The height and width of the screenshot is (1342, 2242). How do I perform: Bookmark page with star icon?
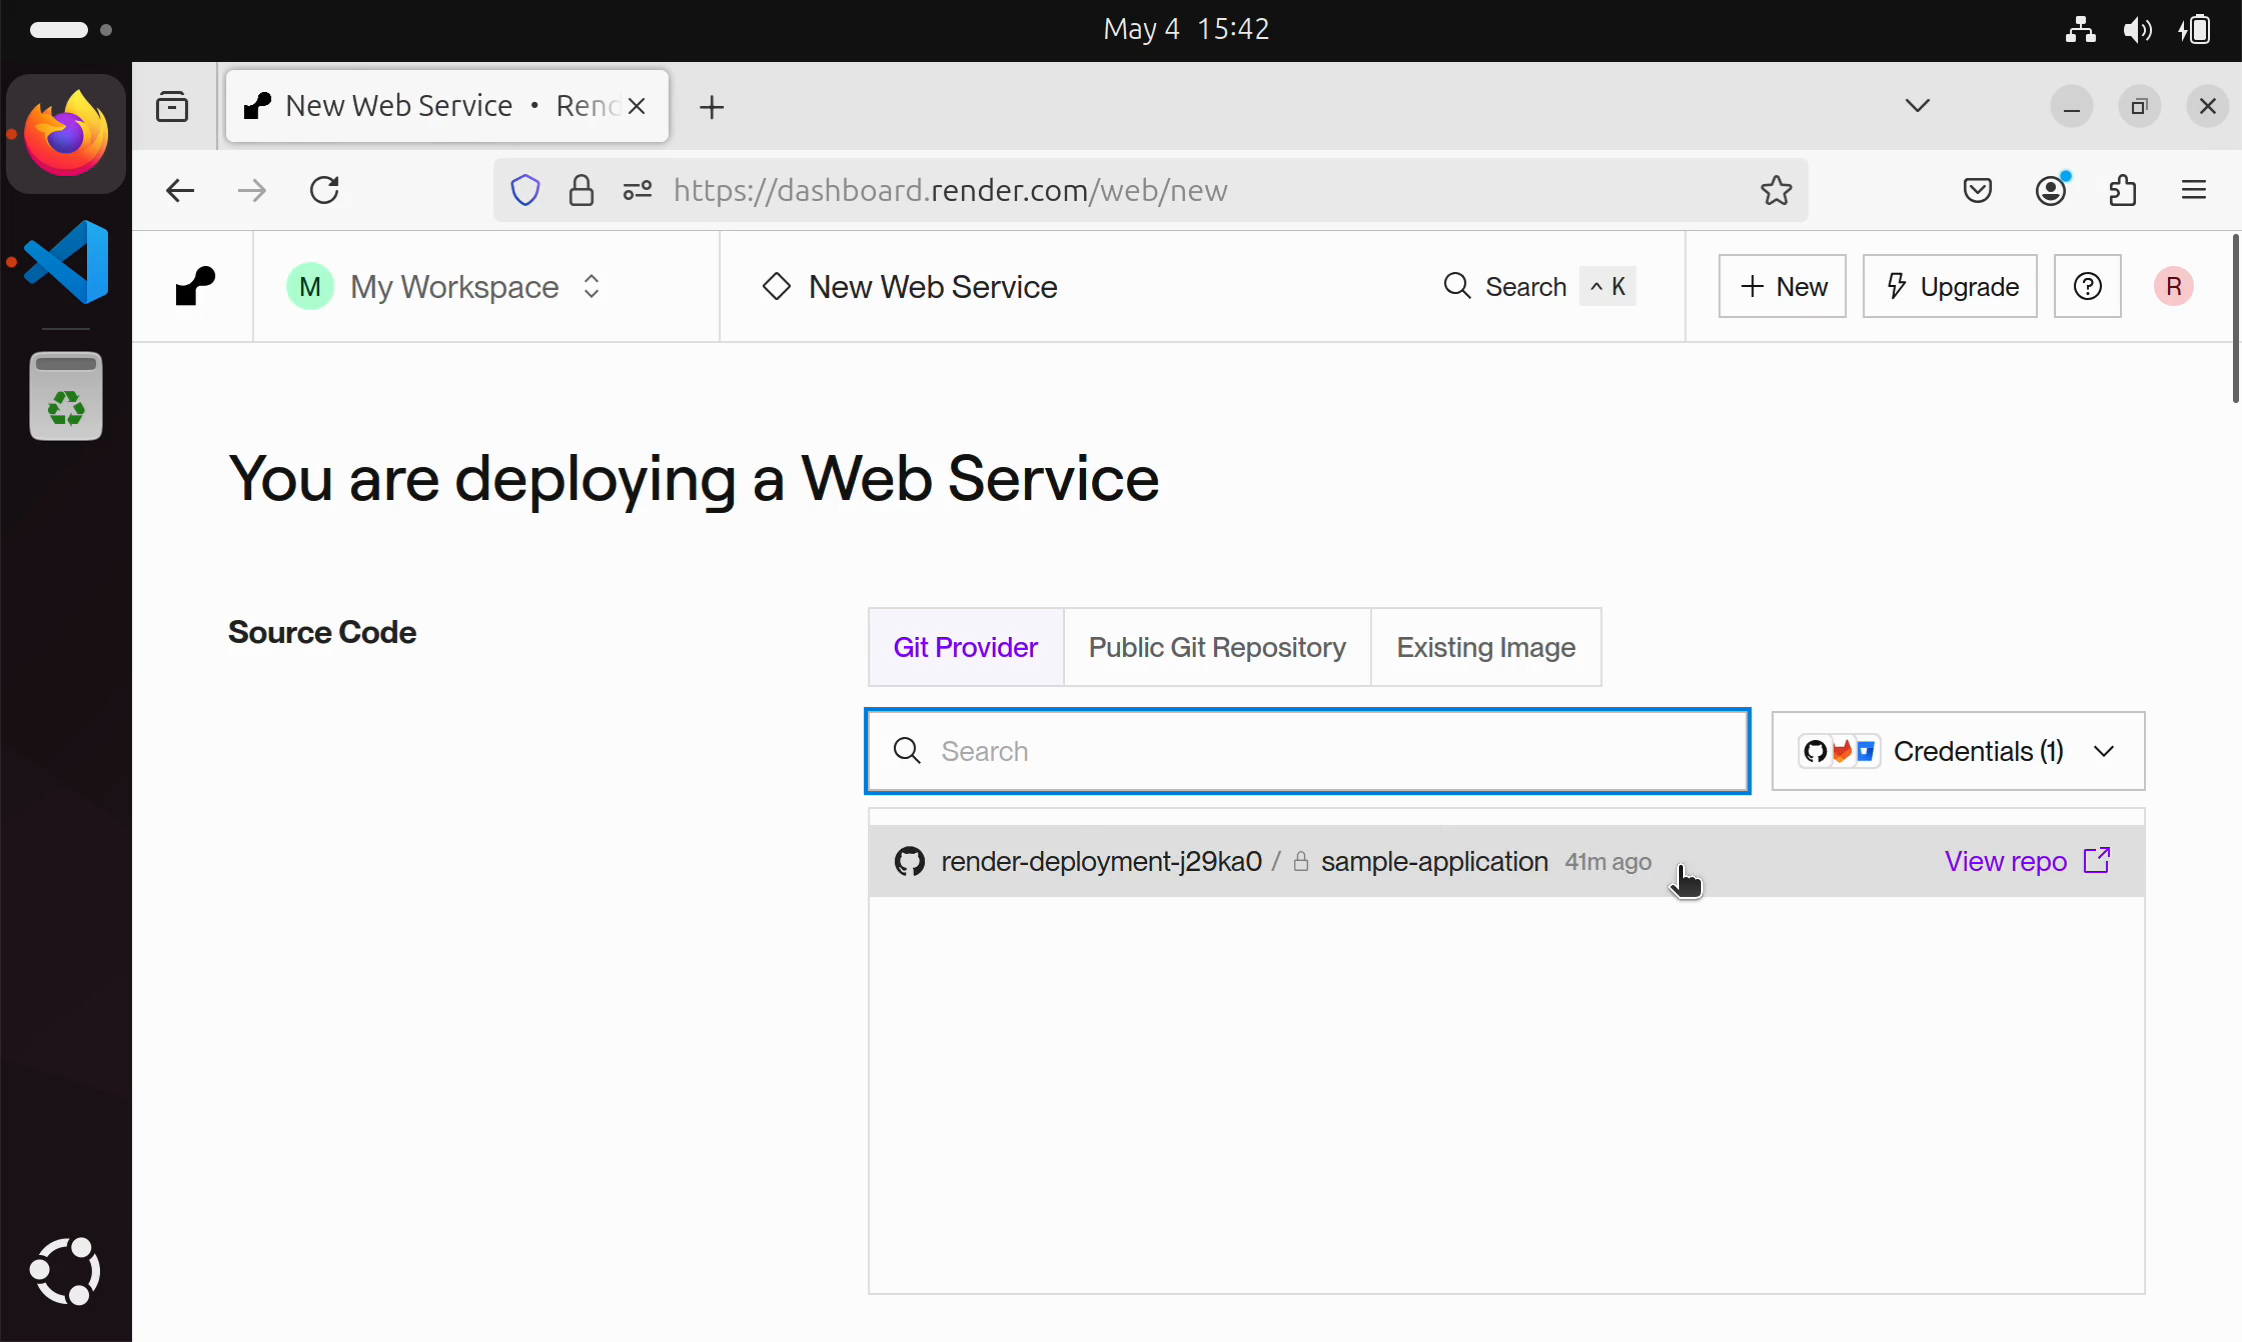click(1776, 190)
